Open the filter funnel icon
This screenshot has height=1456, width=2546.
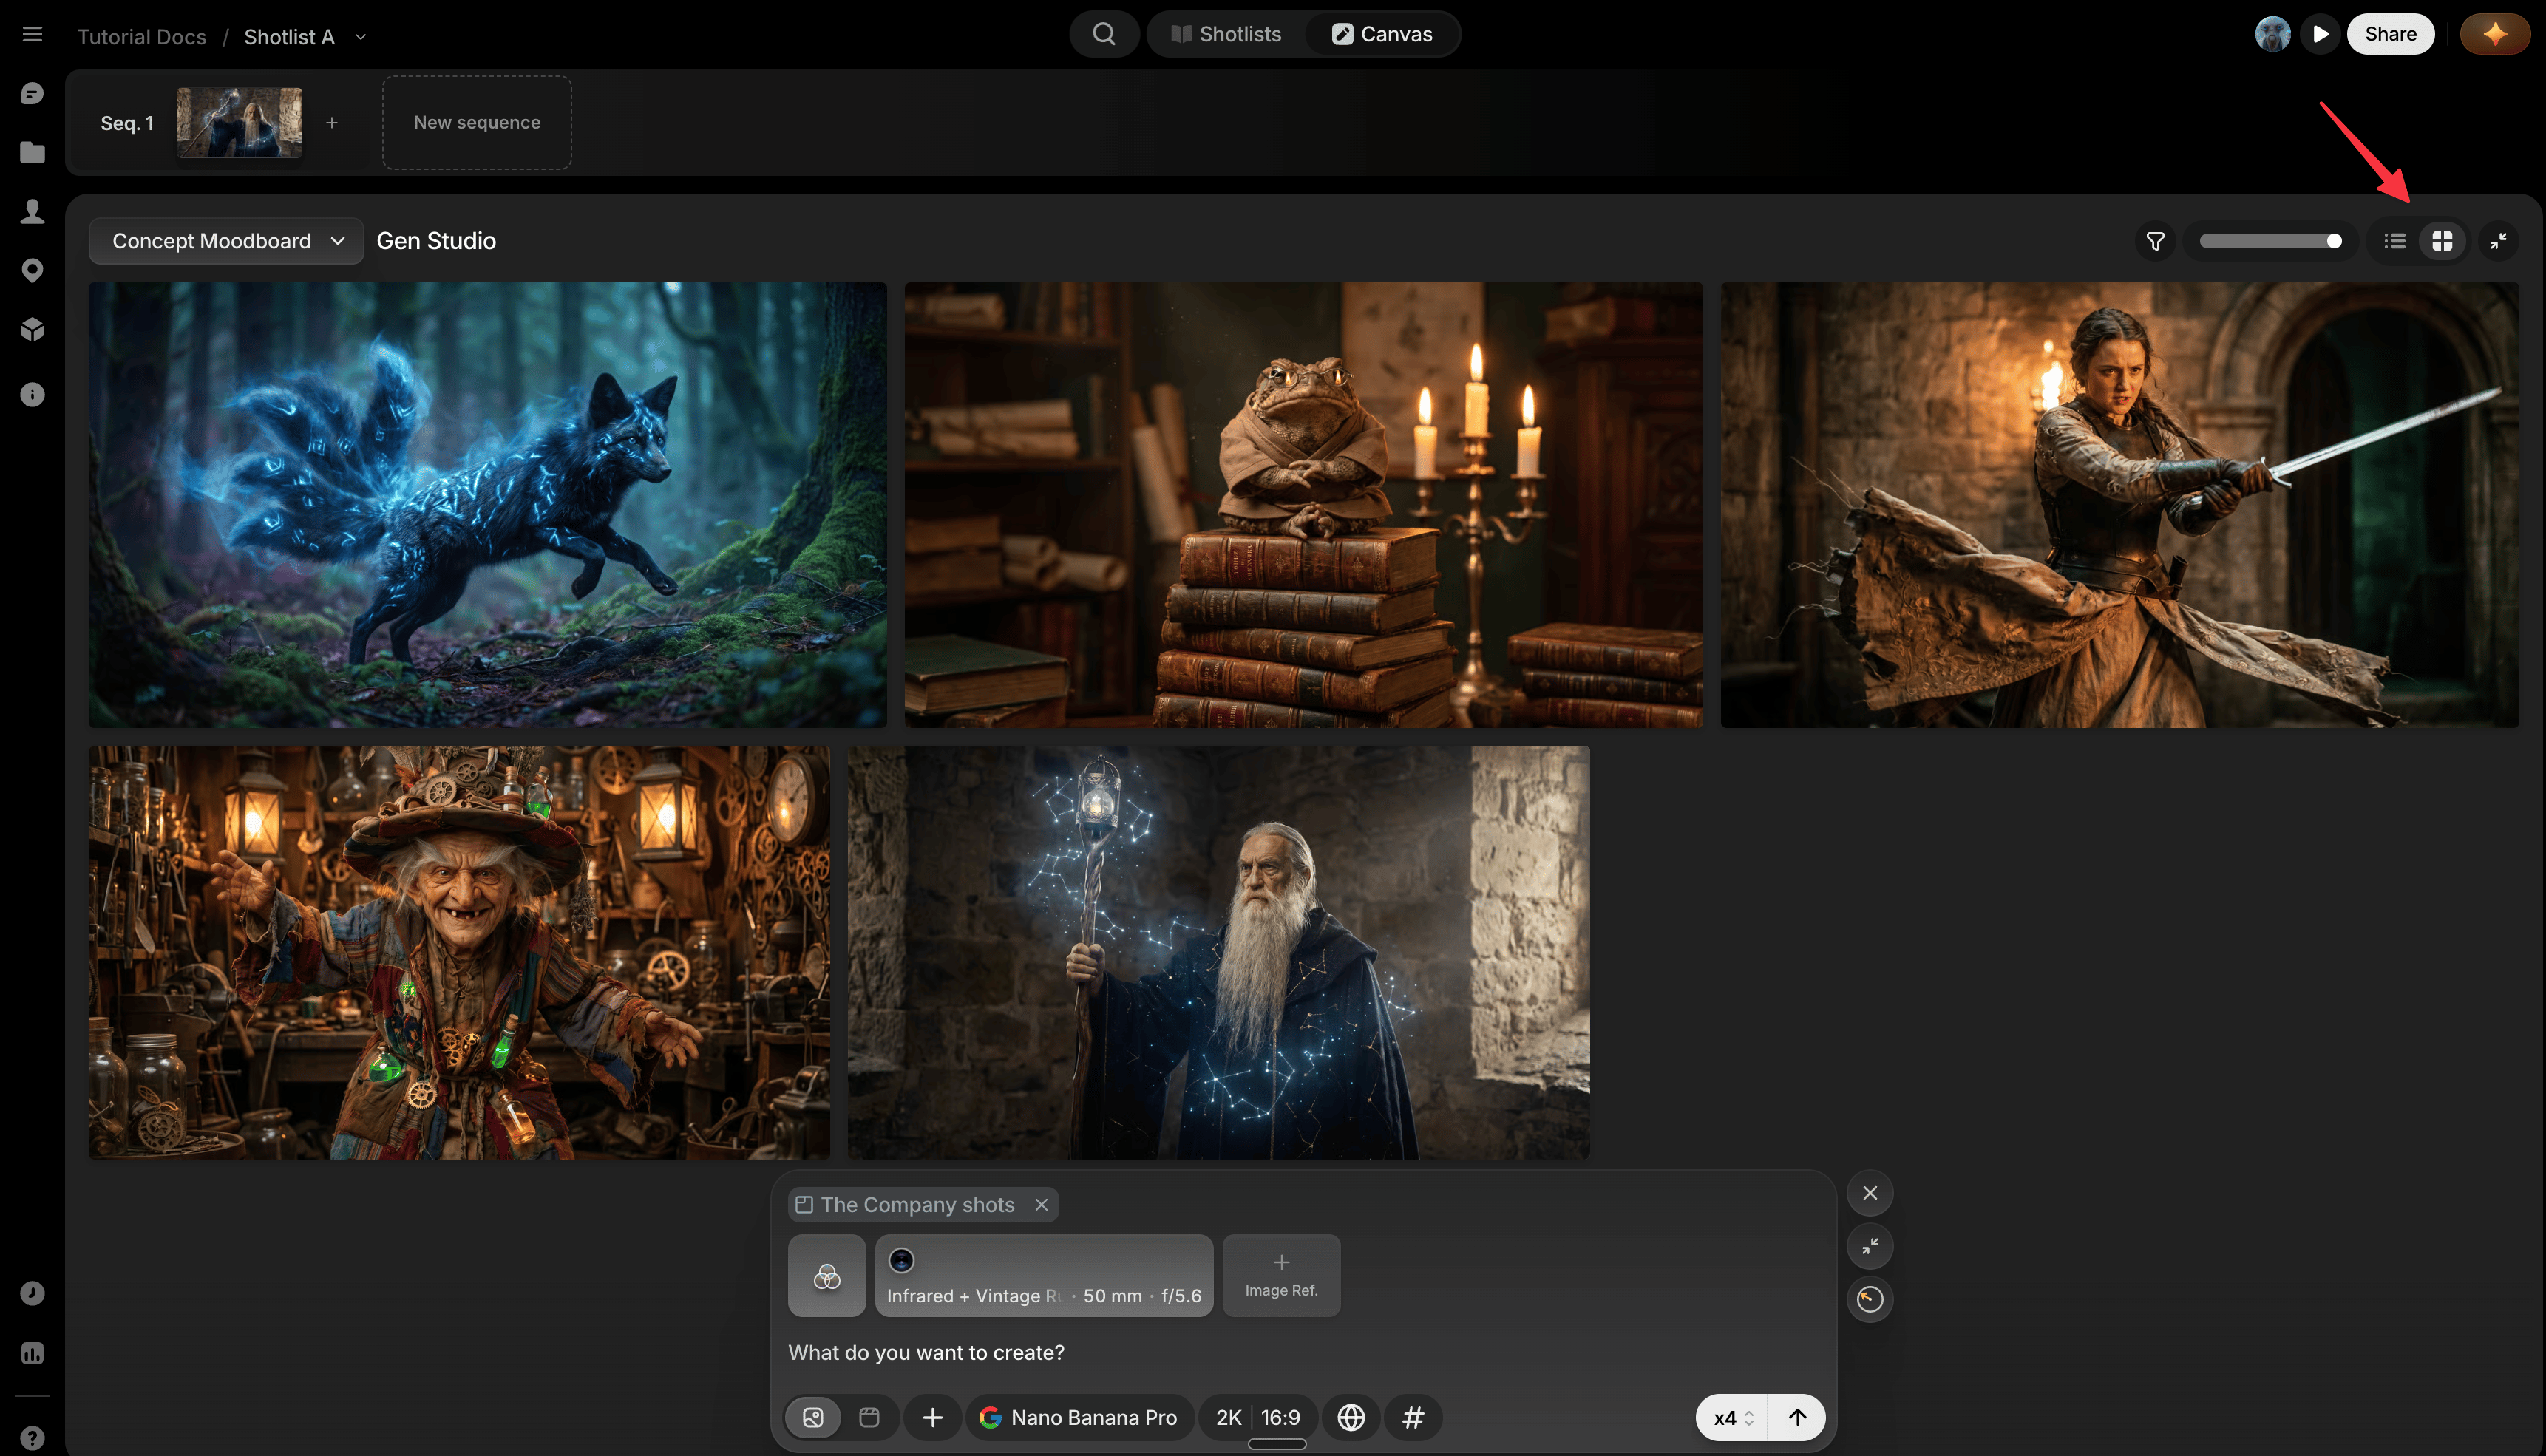point(2155,241)
